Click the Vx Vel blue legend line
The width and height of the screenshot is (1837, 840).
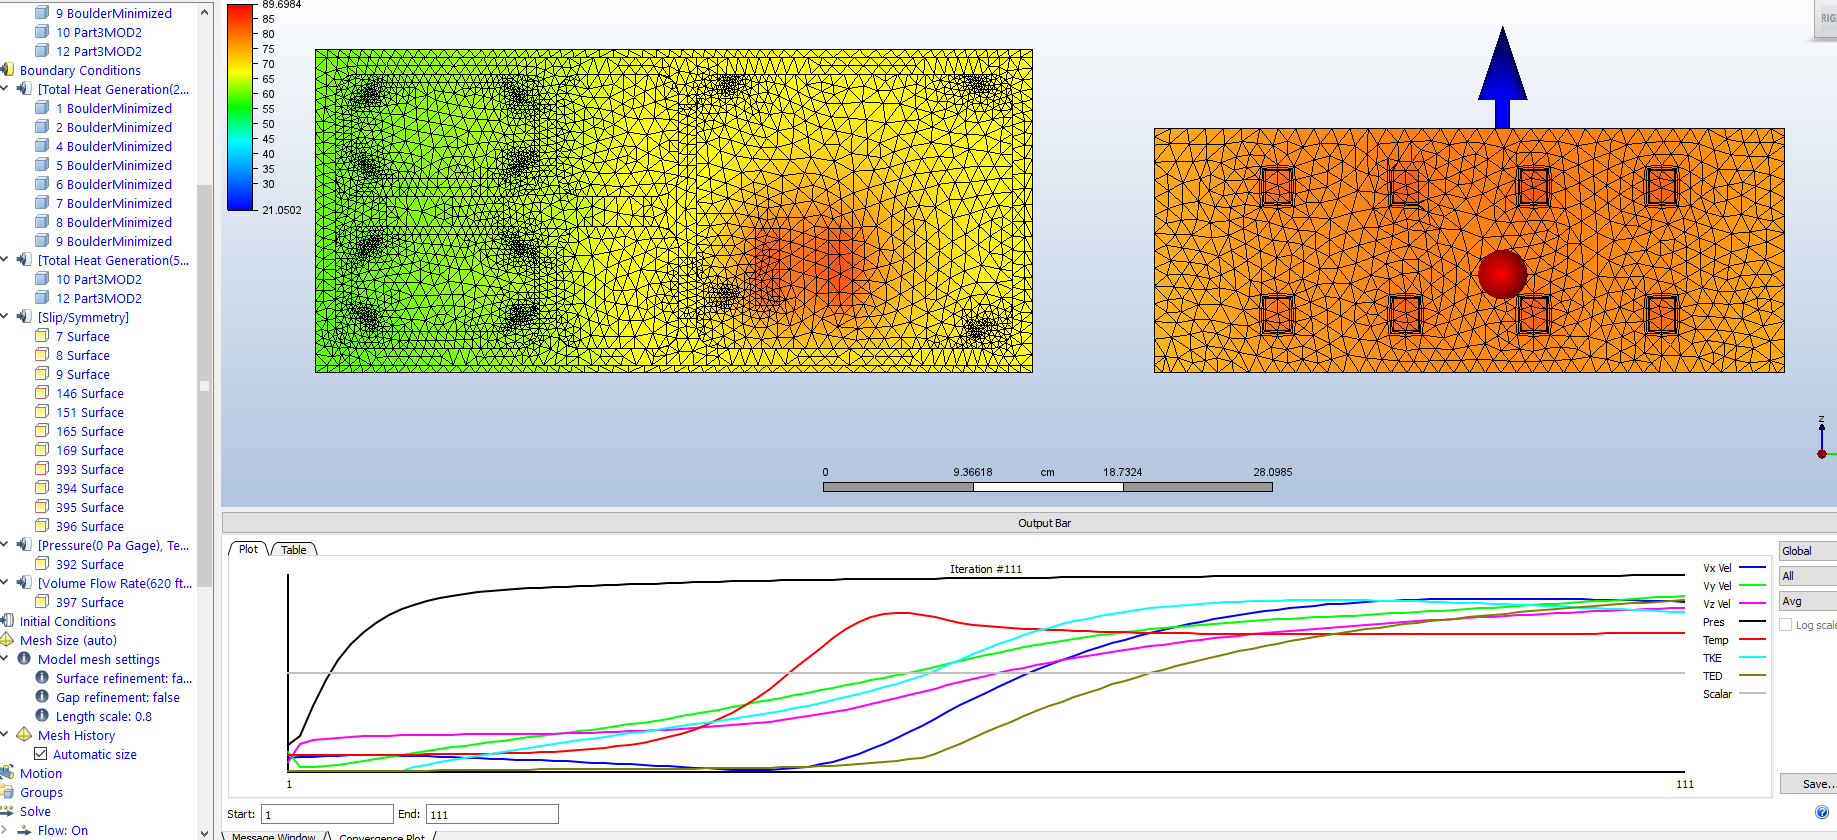pos(1752,568)
